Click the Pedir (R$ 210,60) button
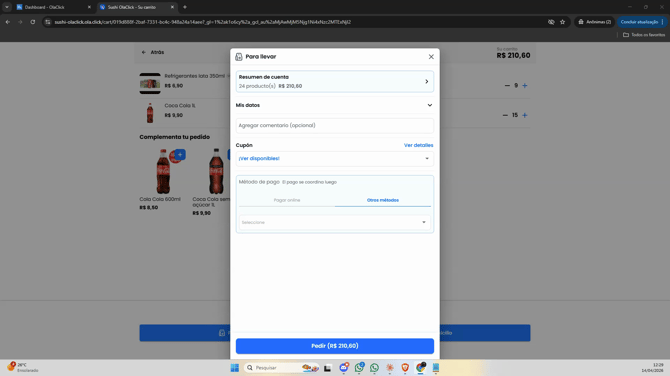Image resolution: width=670 pixels, height=376 pixels. coord(335,346)
